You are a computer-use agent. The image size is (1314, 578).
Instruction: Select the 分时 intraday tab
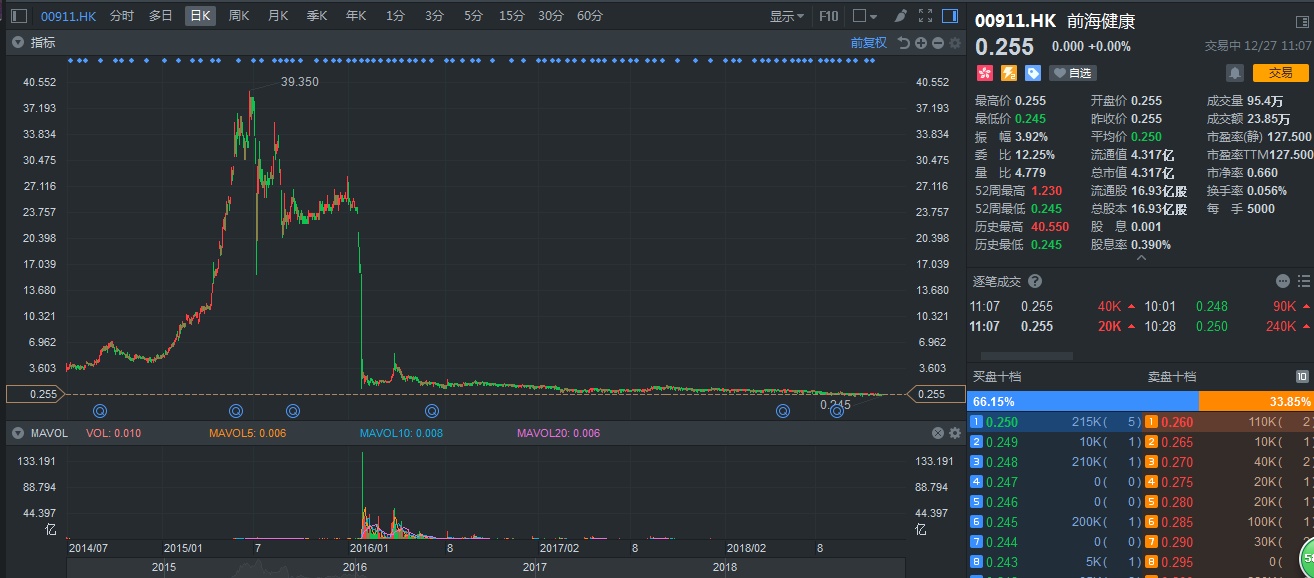tap(121, 16)
